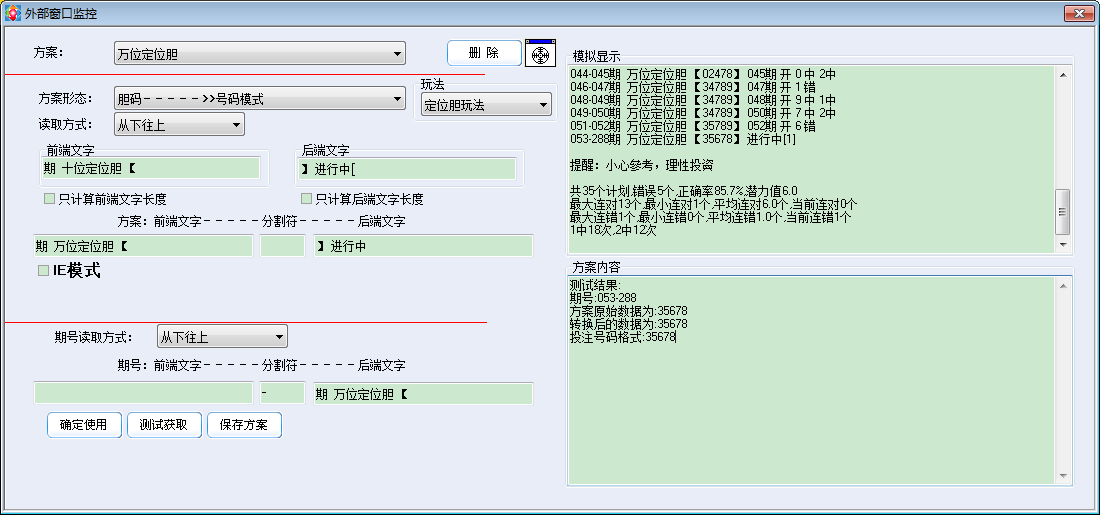
Task: Enable 只计算后端文字长度 checkbox
Action: 307,199
